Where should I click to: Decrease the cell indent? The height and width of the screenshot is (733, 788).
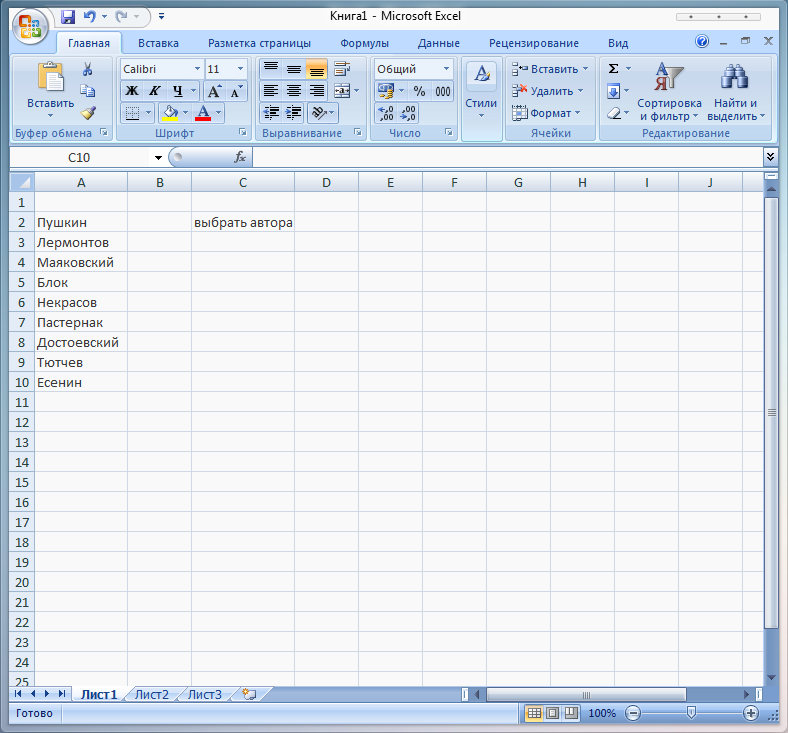271,113
